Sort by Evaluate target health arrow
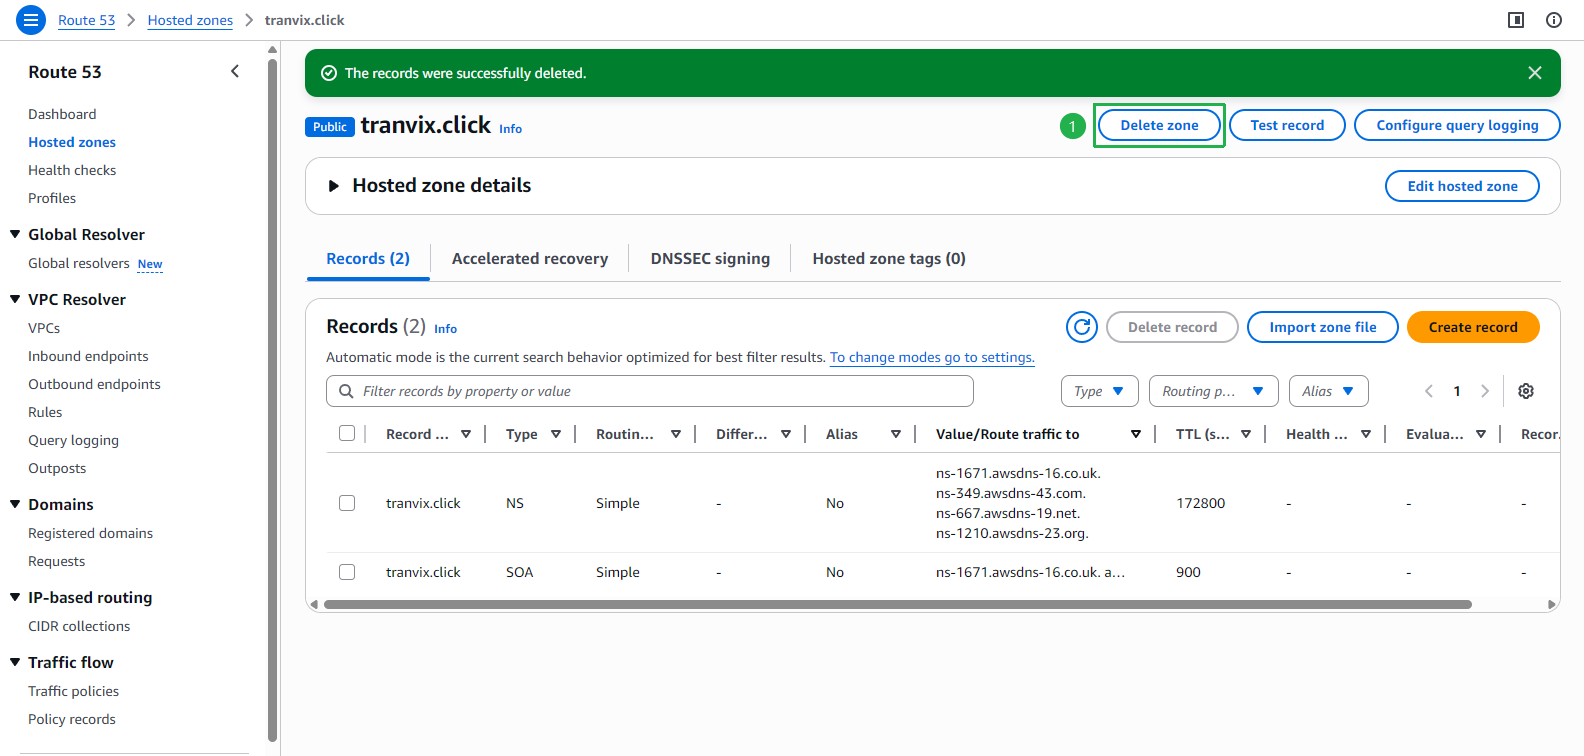The height and width of the screenshot is (756, 1584). click(x=1481, y=434)
